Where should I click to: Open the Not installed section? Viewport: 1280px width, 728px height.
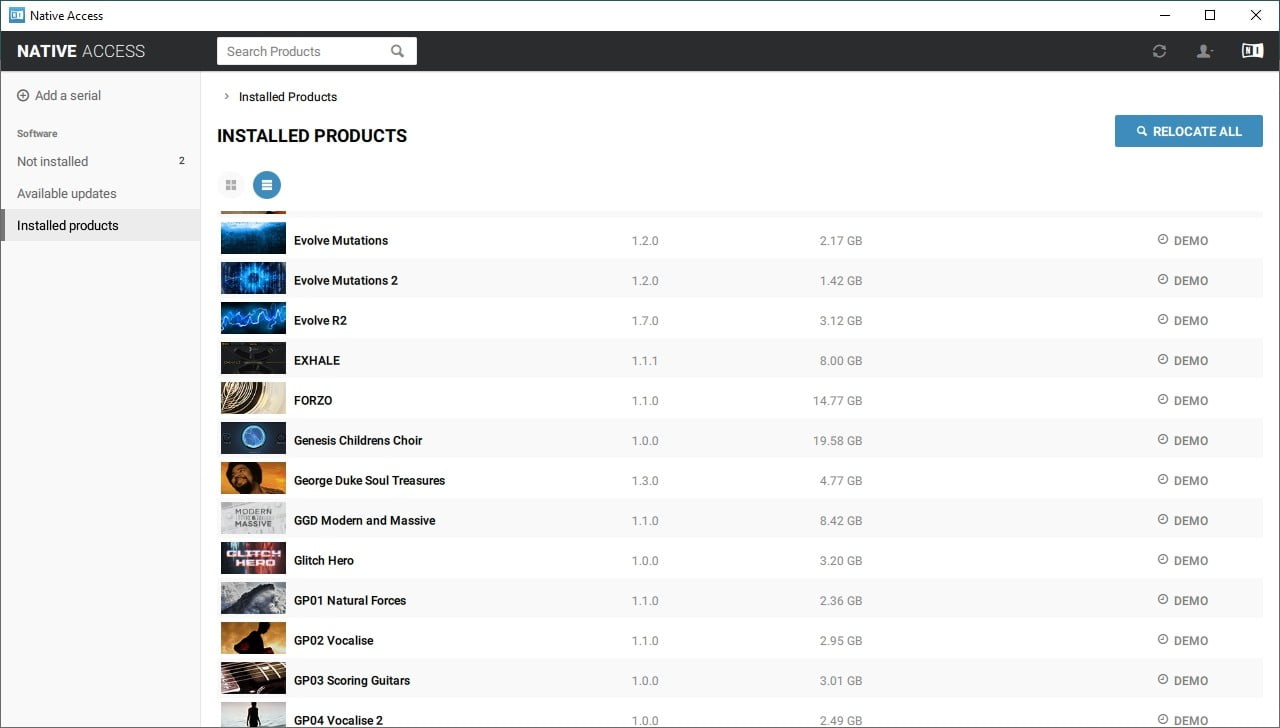100,161
